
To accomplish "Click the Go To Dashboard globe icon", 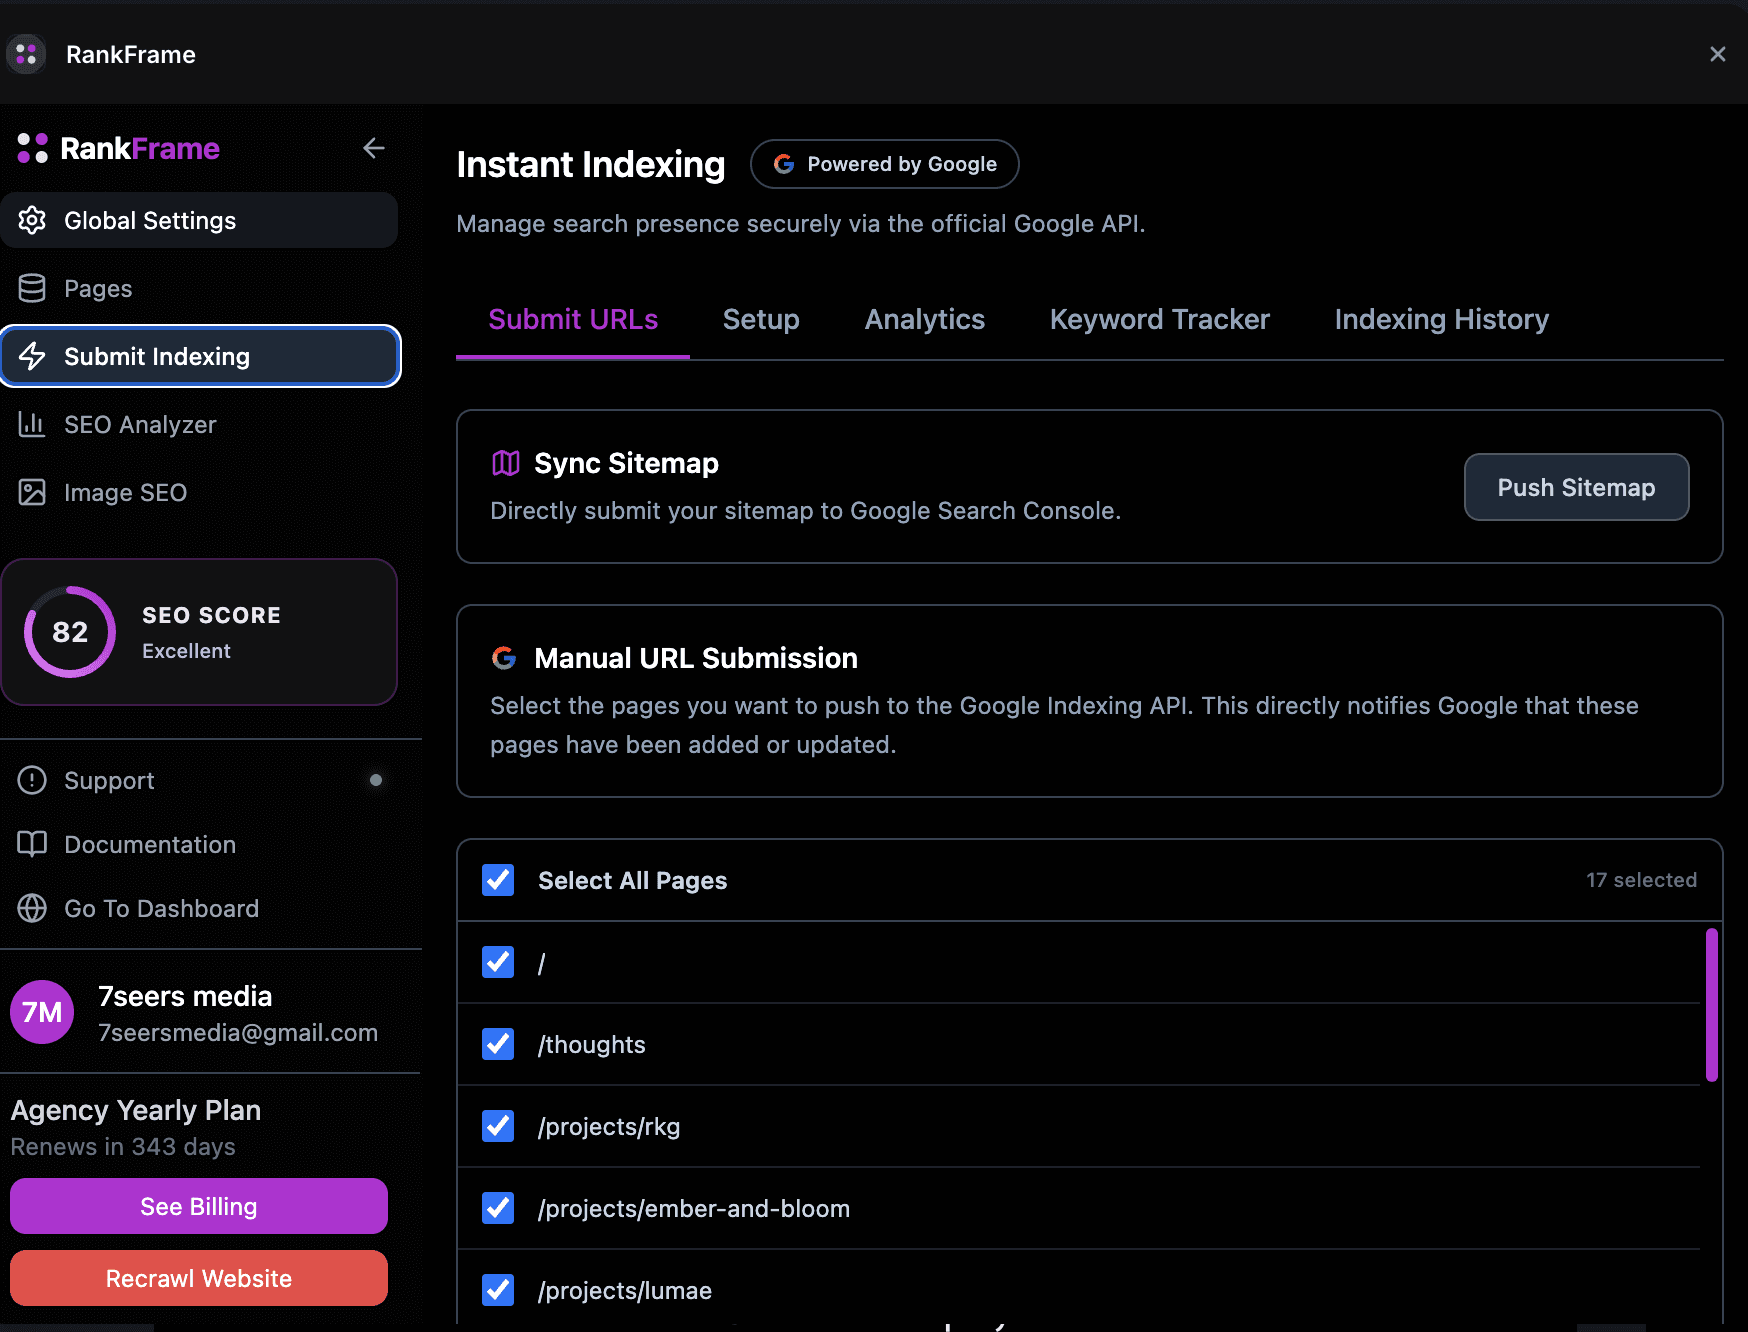I will (32, 908).
